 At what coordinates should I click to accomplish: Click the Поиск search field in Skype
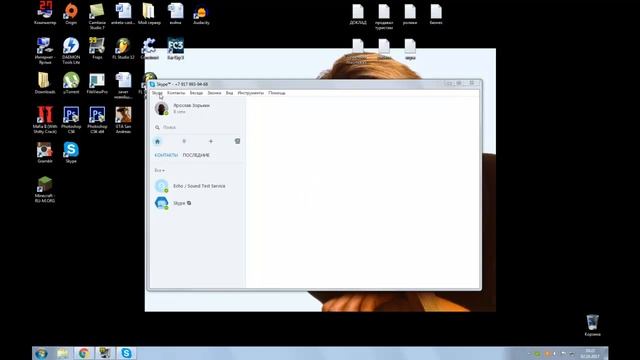click(x=198, y=127)
